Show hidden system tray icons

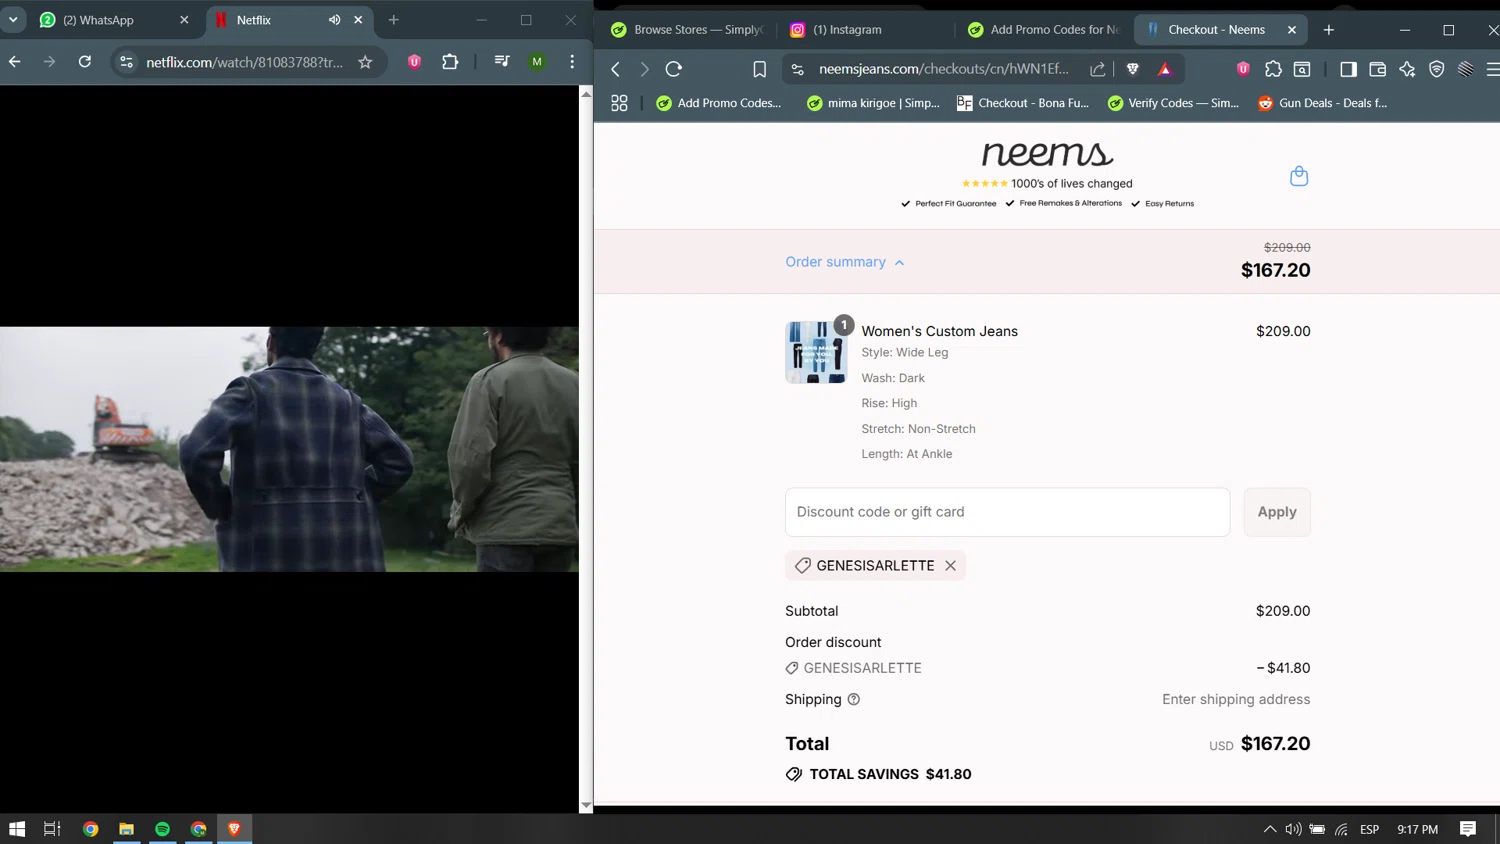click(x=1269, y=829)
